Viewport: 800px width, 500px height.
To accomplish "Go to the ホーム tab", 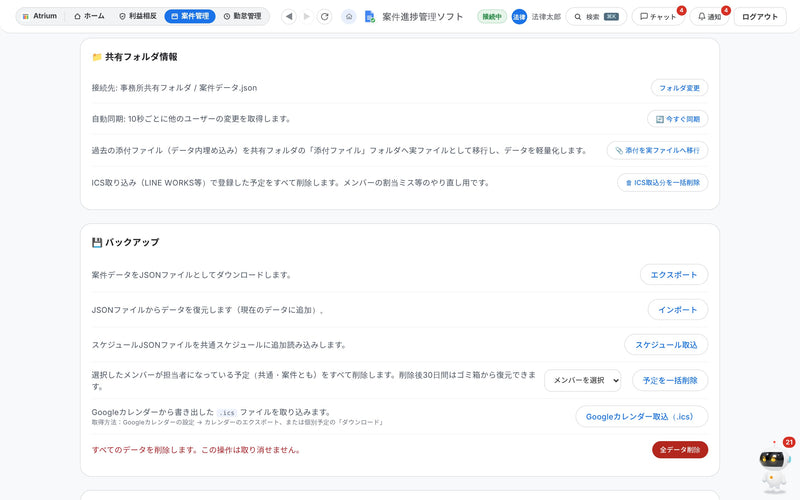I will pyautogui.click(x=89, y=16).
